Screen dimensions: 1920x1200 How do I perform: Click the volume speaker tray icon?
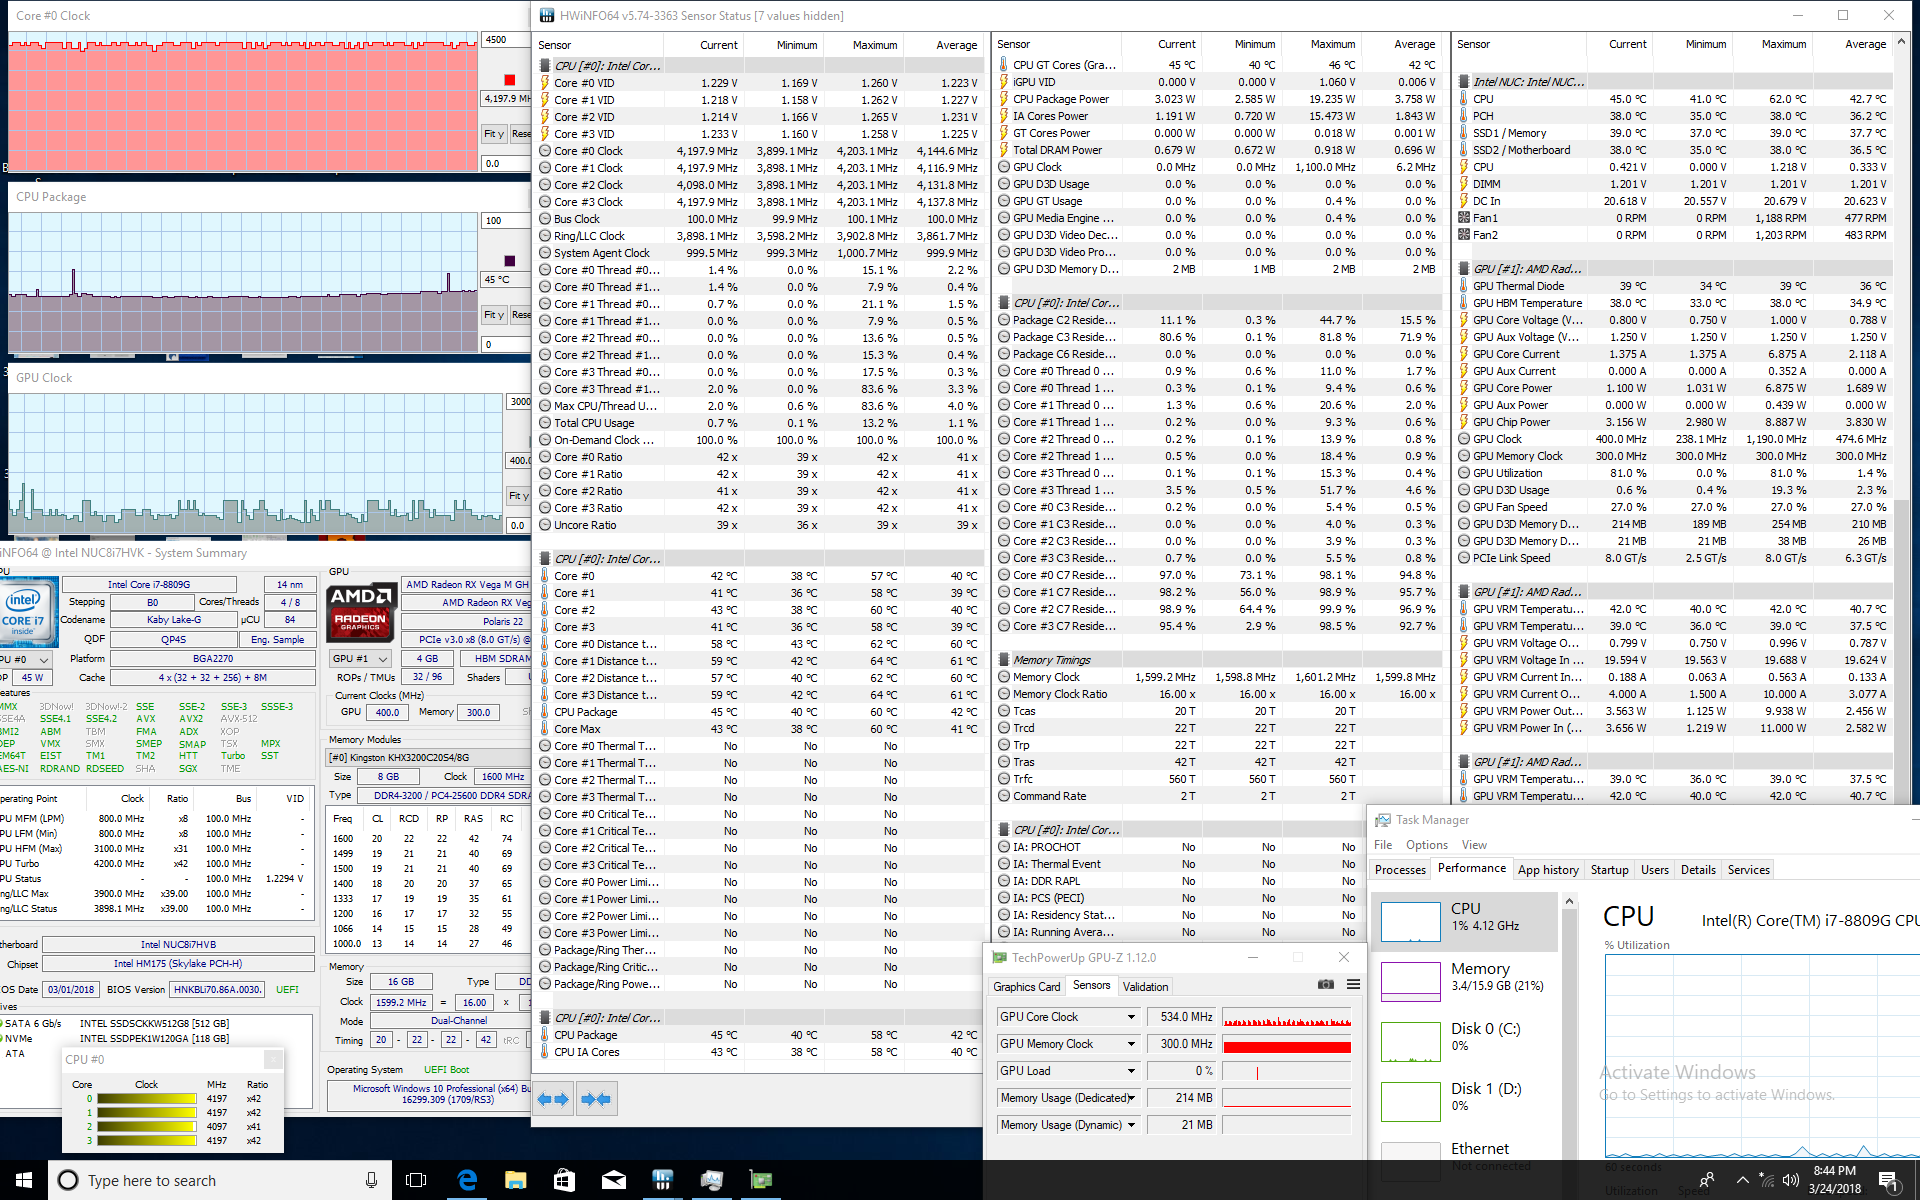coord(1790,1180)
